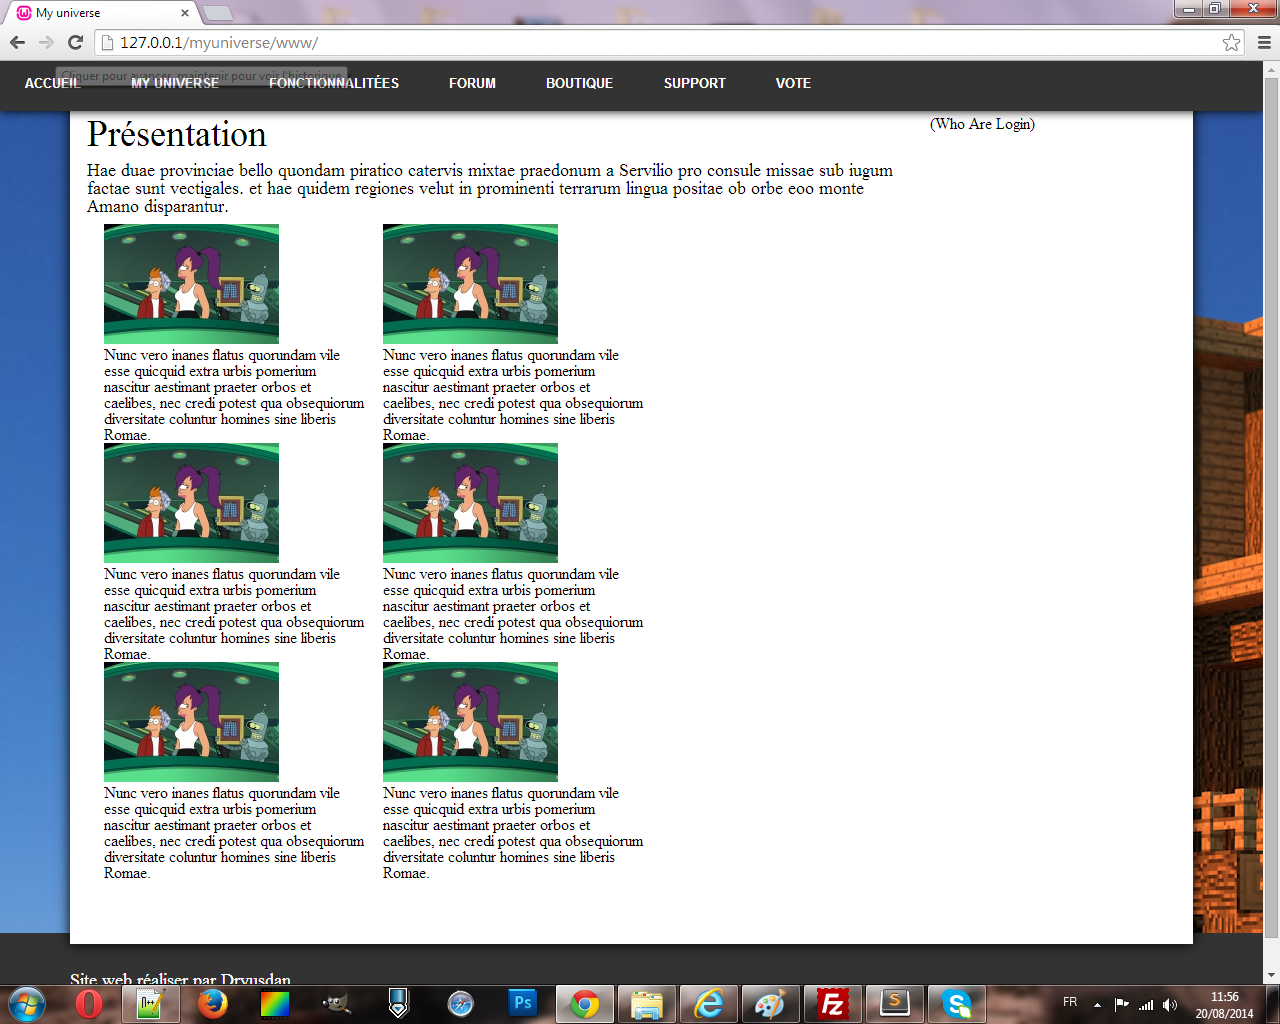
Task: Click the browser back arrow
Action: tap(17, 42)
